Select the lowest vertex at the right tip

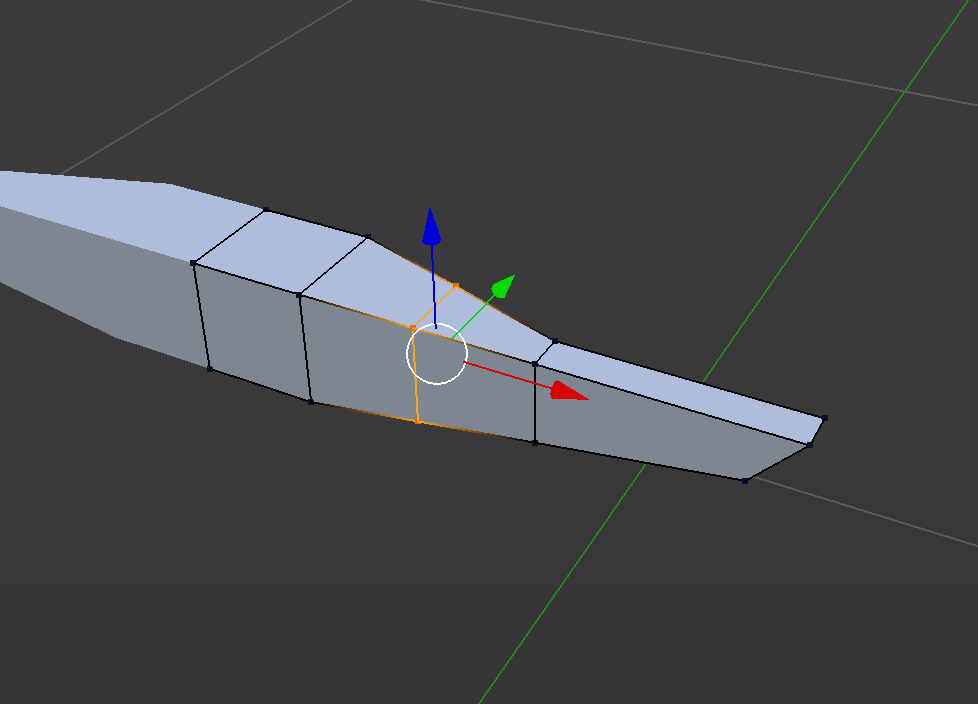pyautogui.click(x=745, y=481)
